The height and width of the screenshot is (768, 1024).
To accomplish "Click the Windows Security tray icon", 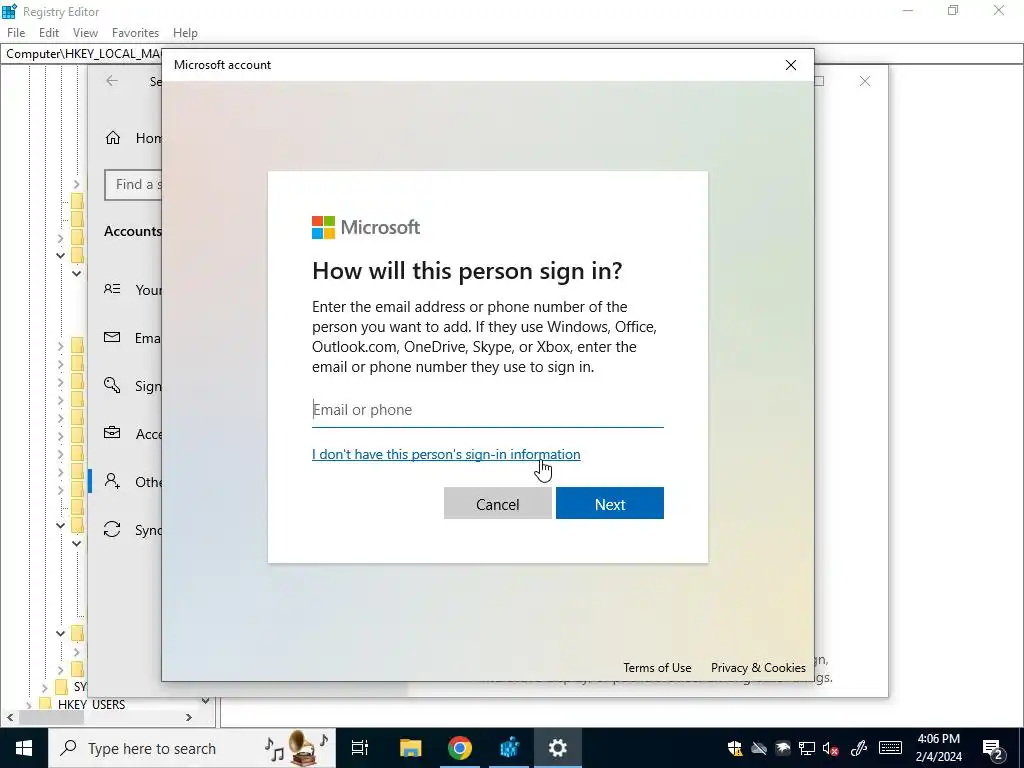I will click(x=735, y=748).
